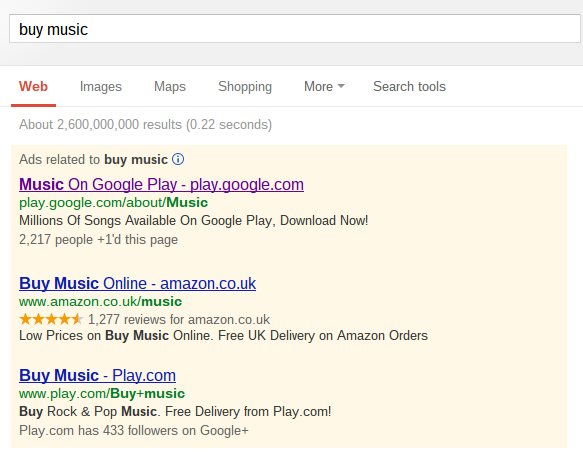
Task: Click 'Ads related to buy music' label
Action: (93, 160)
